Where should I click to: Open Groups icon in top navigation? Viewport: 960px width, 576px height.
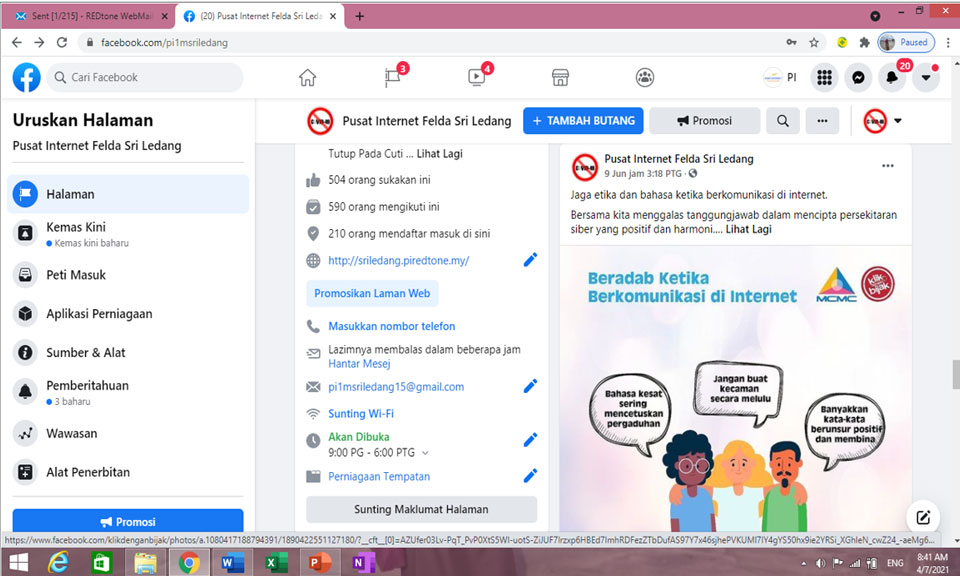tap(645, 78)
